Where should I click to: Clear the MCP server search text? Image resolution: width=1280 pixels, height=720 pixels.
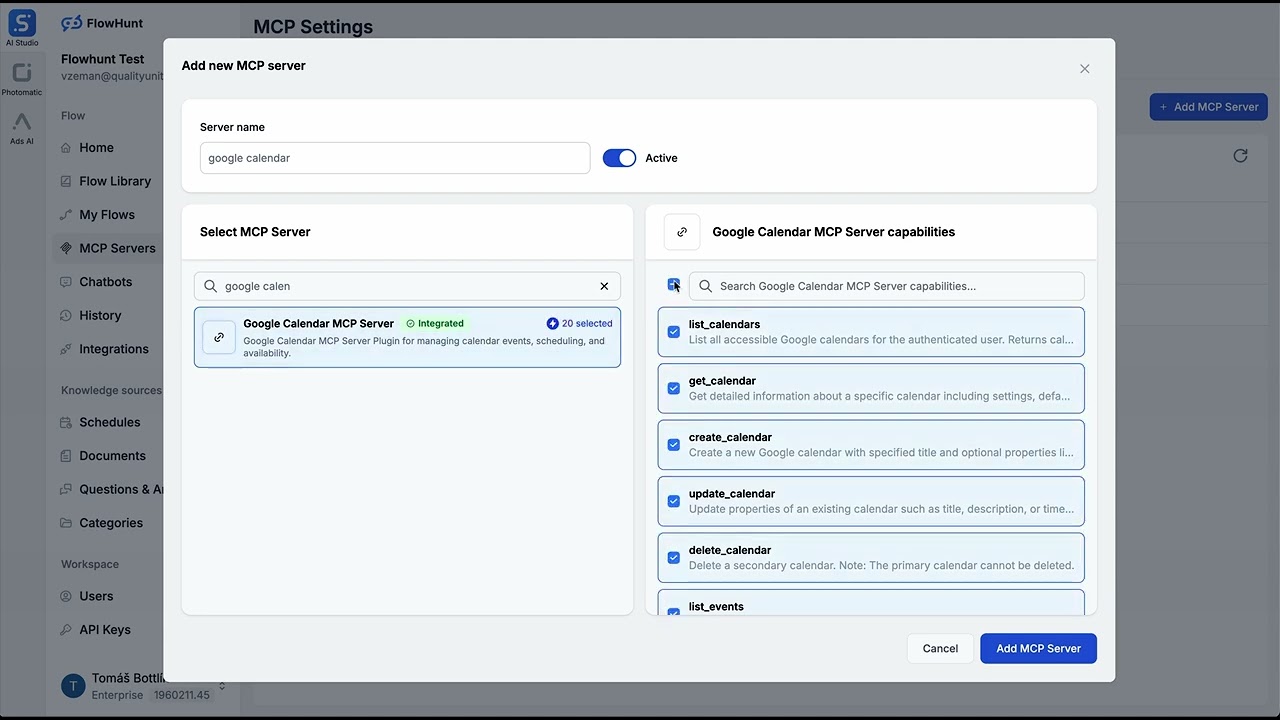point(604,286)
